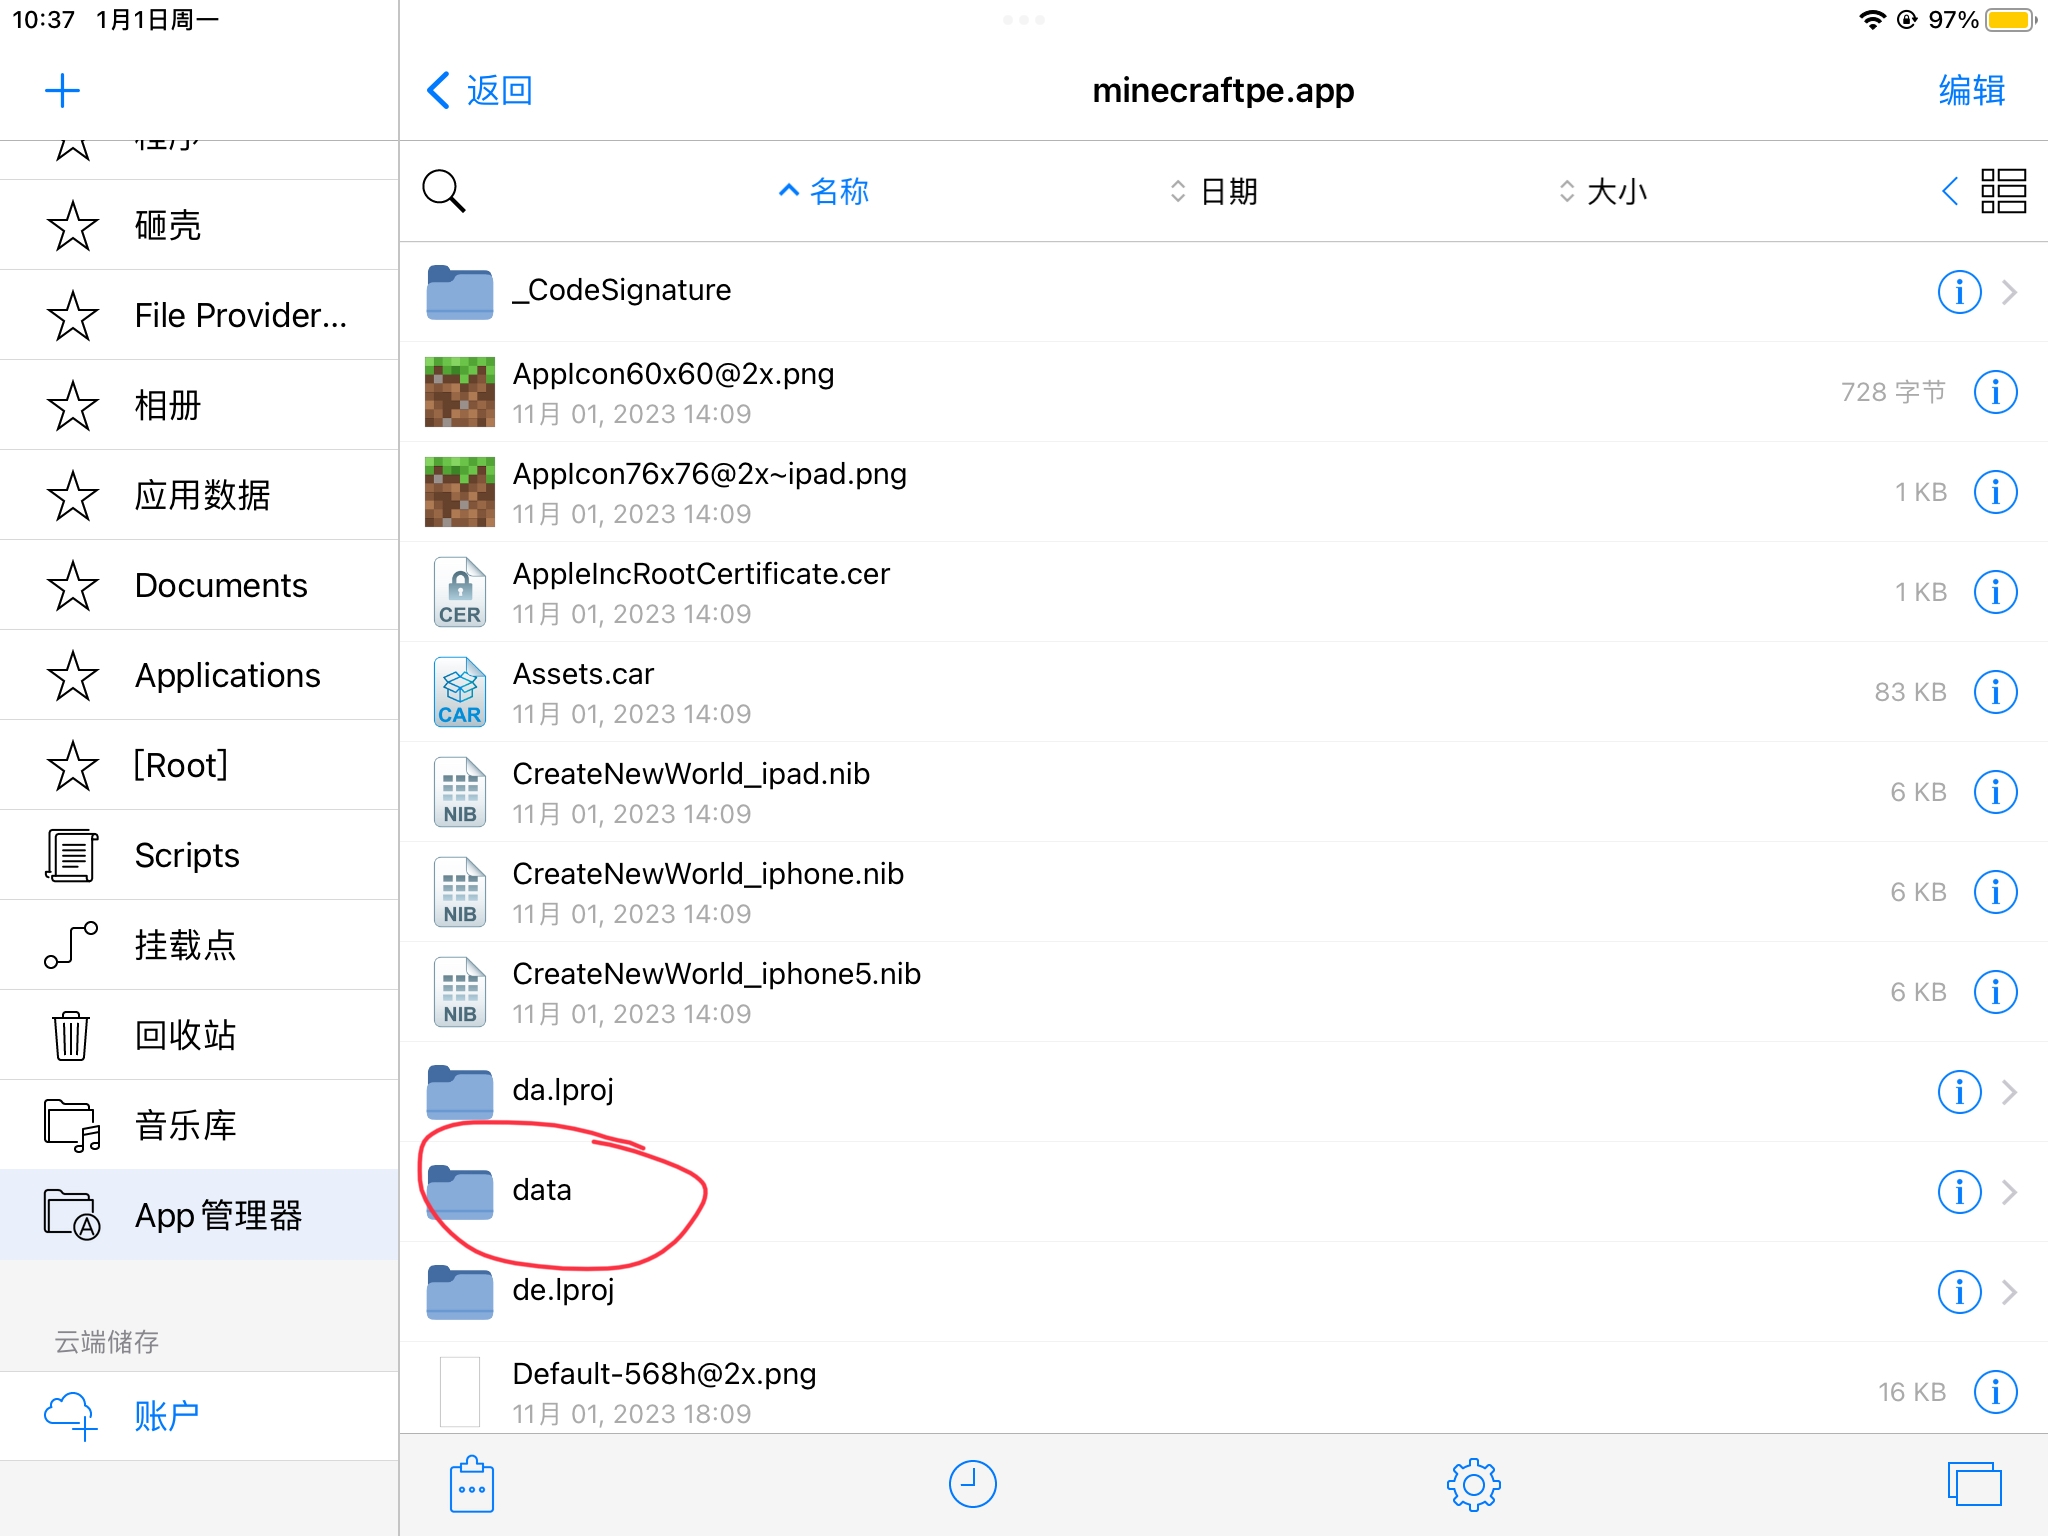Open 挂载点 in the sidebar

coord(200,945)
